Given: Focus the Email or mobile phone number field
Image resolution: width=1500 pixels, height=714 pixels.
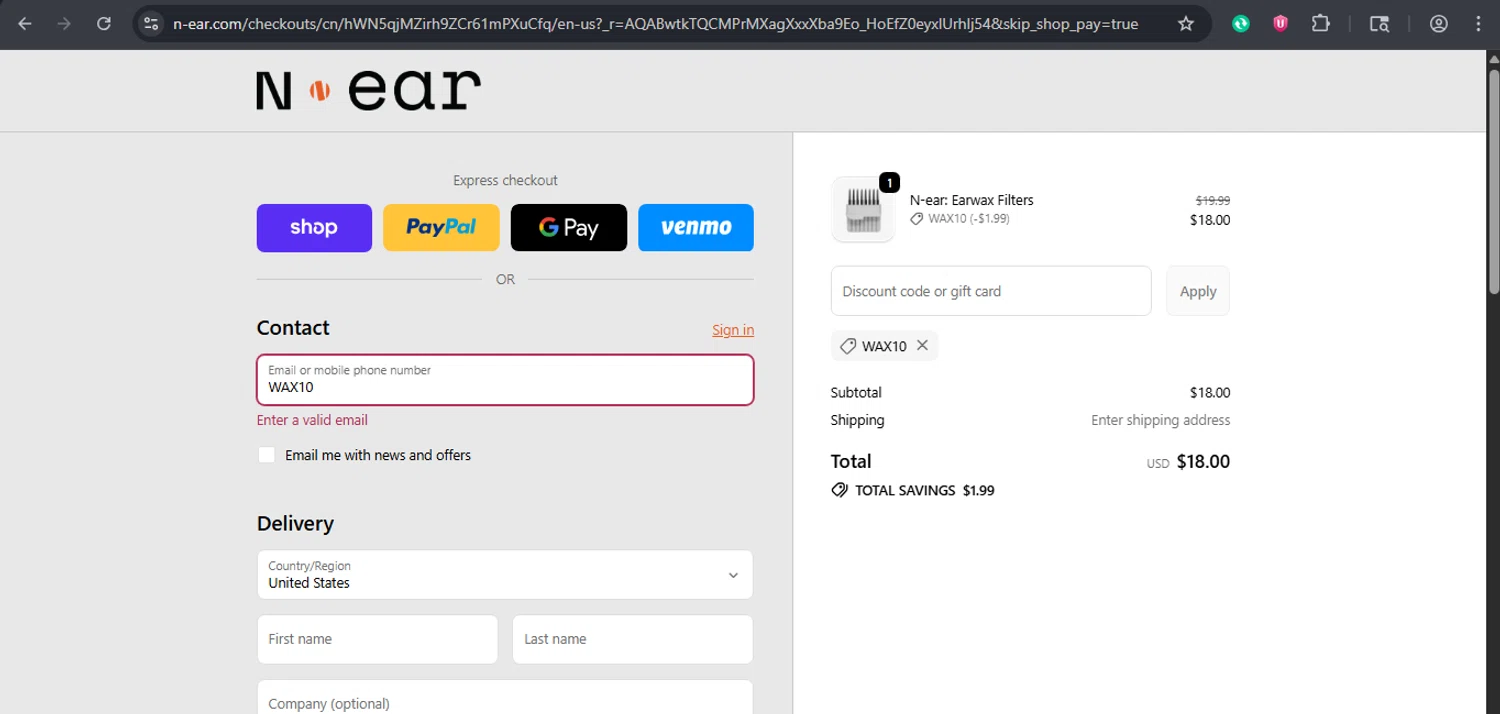Looking at the screenshot, I should tap(505, 380).
